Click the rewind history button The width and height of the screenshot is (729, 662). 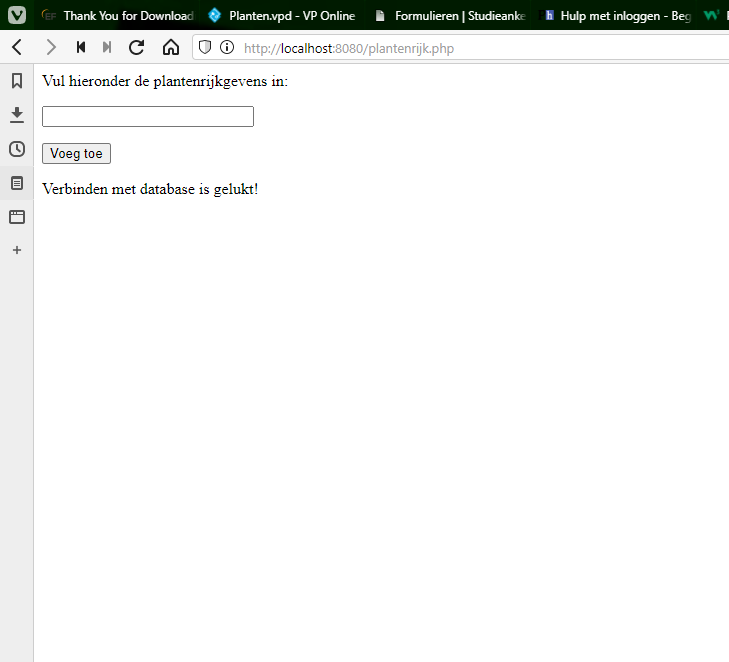tap(81, 47)
